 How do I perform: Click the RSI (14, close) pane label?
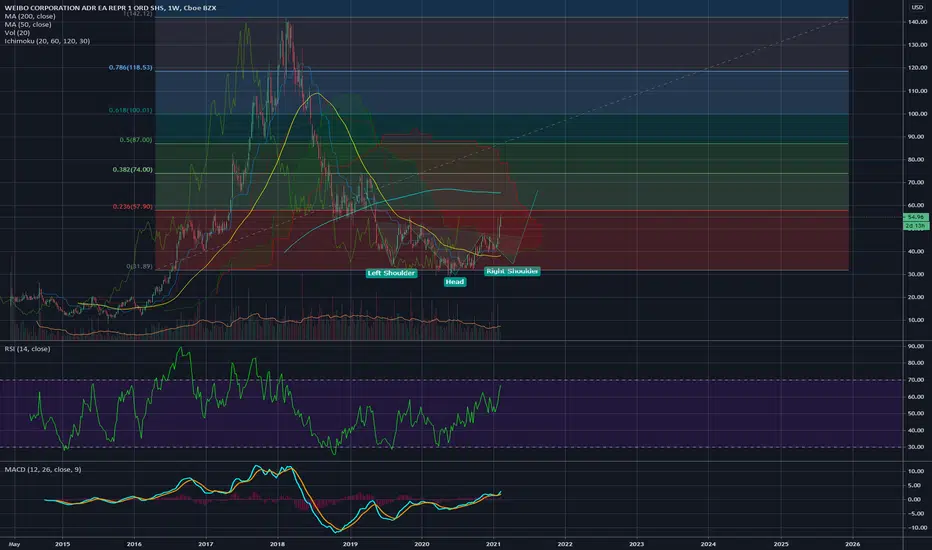pyautogui.click(x=27, y=349)
